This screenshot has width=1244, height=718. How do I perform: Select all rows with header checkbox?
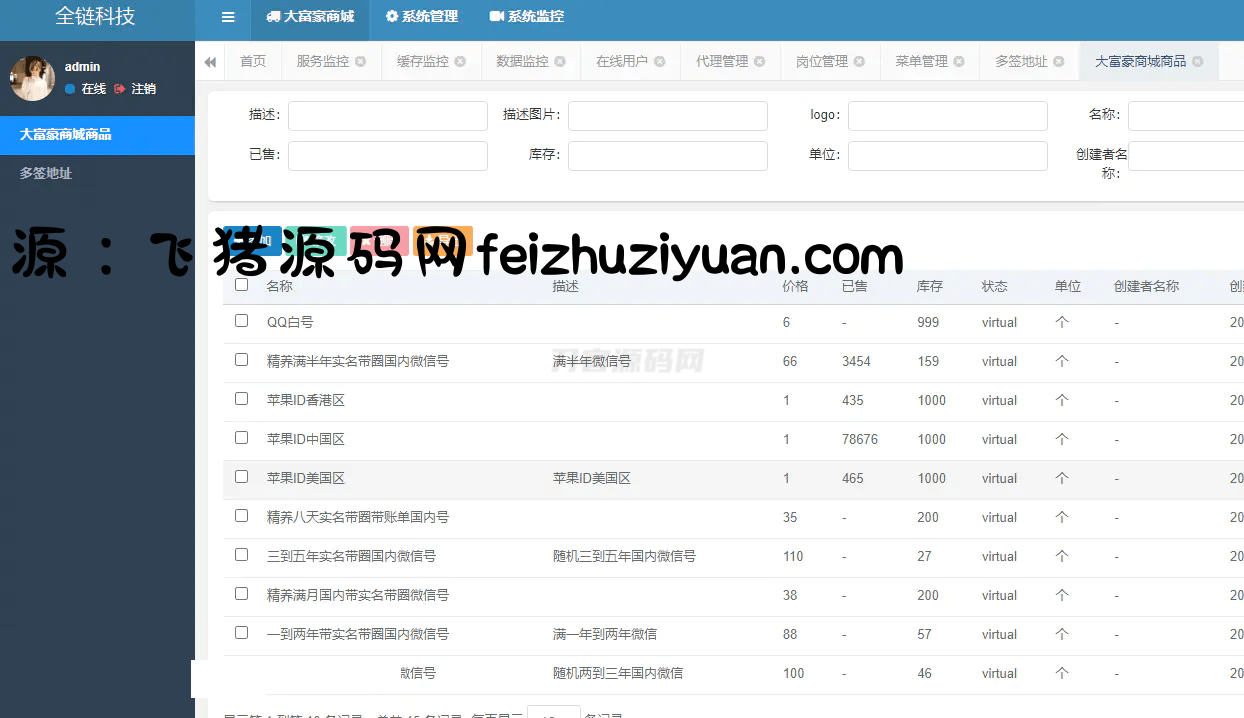[x=241, y=285]
